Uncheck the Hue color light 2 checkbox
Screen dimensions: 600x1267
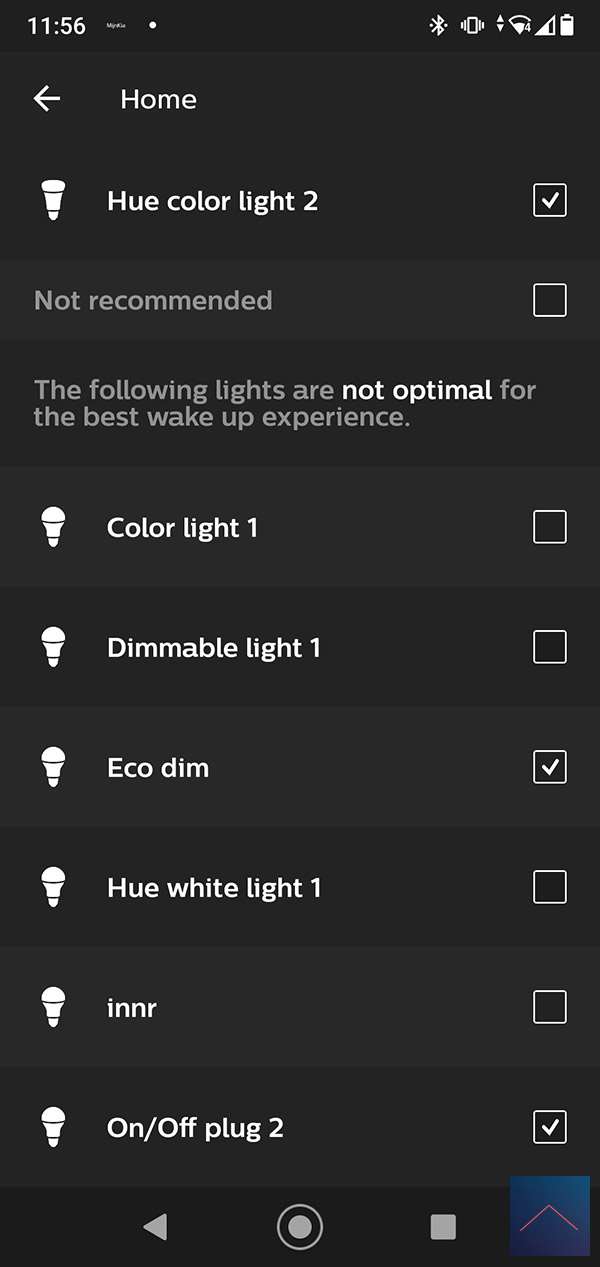tap(550, 201)
